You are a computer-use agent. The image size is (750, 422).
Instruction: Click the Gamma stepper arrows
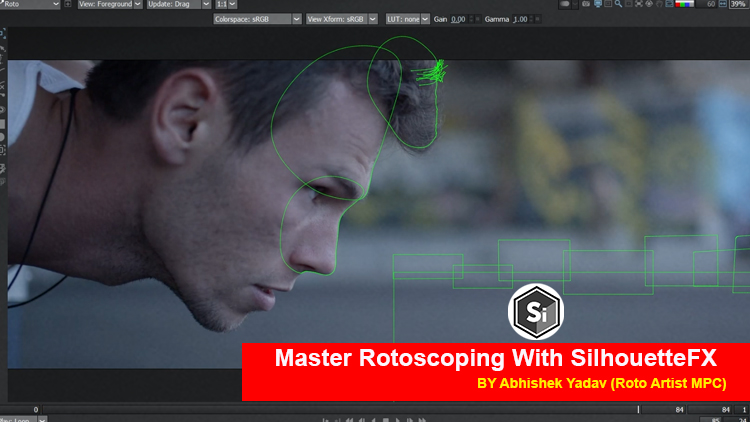coord(531,19)
